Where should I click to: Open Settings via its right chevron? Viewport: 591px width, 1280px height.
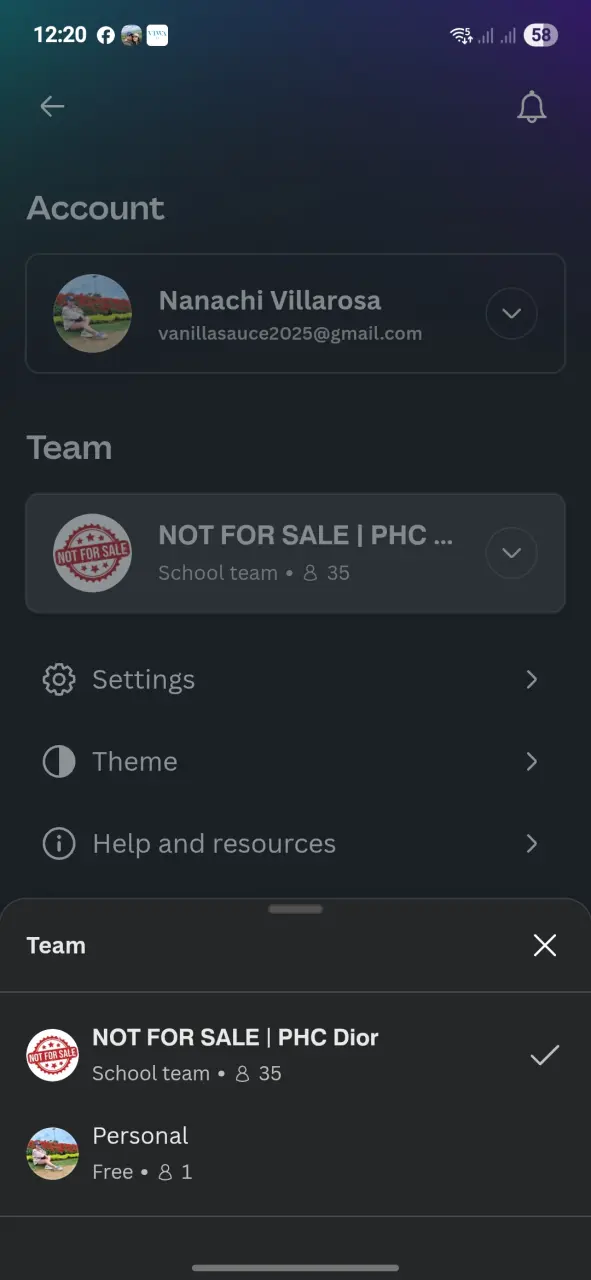pos(532,680)
